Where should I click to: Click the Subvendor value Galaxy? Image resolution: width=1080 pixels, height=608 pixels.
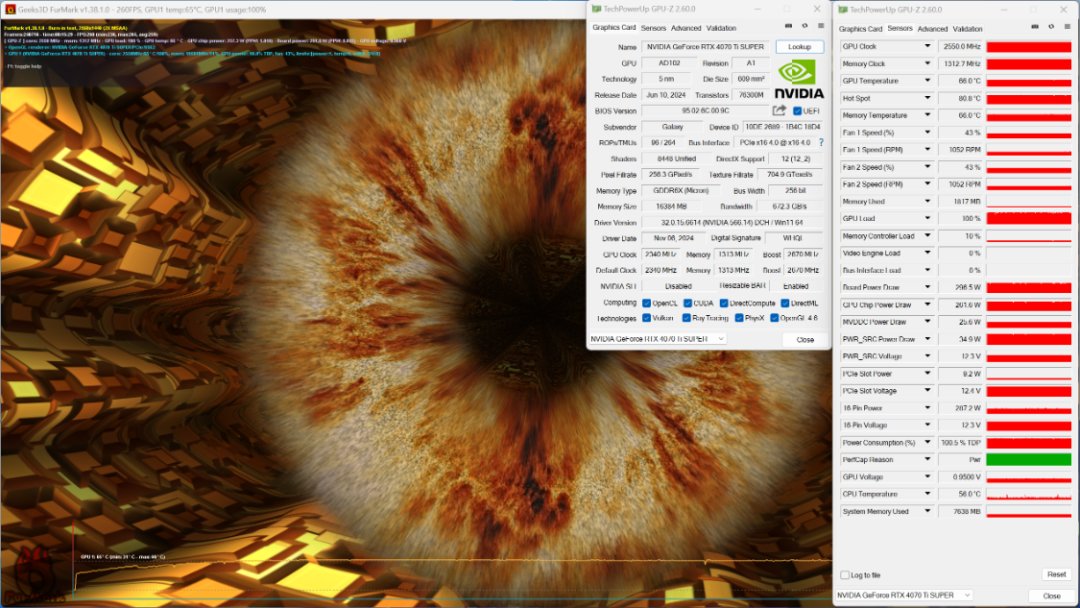coord(672,127)
